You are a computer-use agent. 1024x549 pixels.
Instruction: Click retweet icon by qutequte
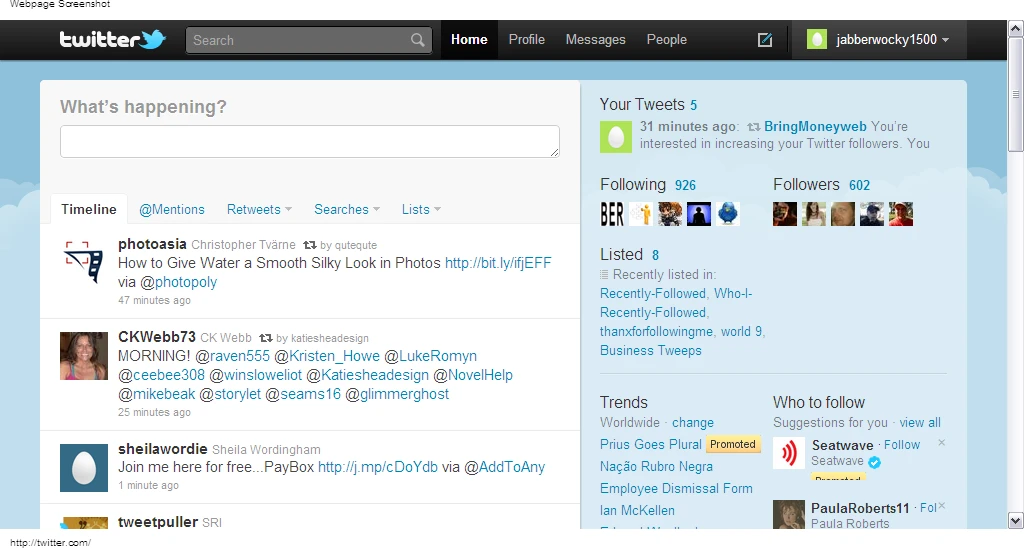coord(310,245)
